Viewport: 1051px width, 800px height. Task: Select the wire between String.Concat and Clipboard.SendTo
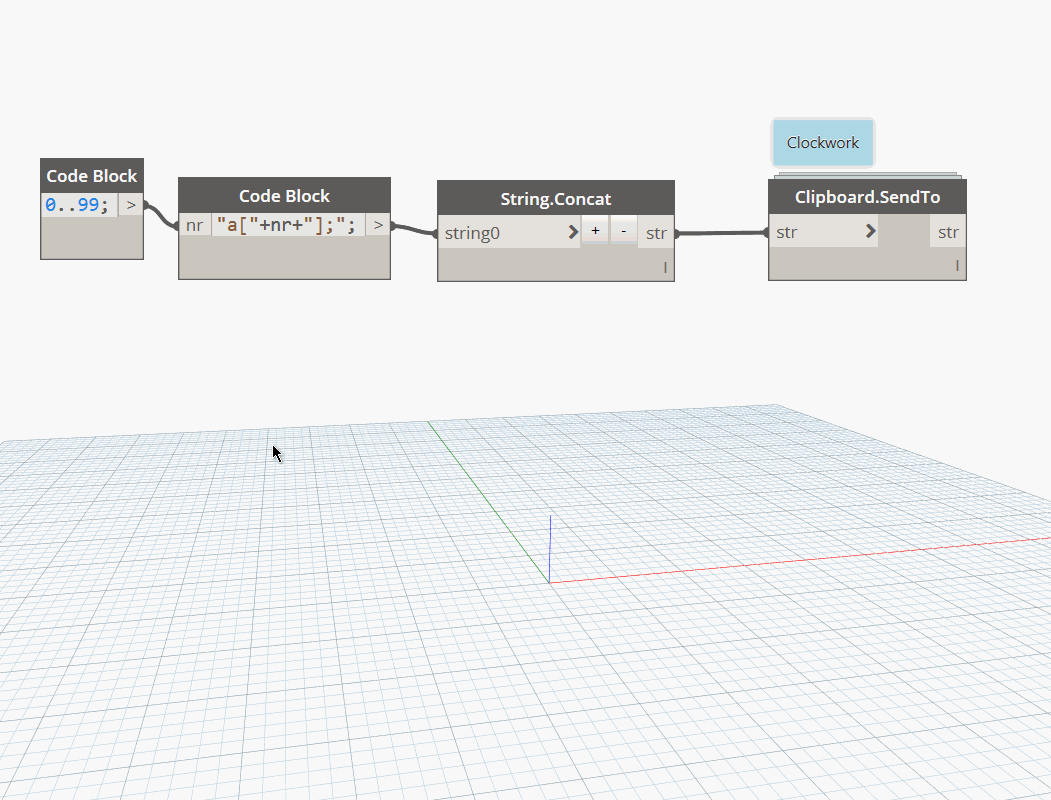(x=721, y=232)
